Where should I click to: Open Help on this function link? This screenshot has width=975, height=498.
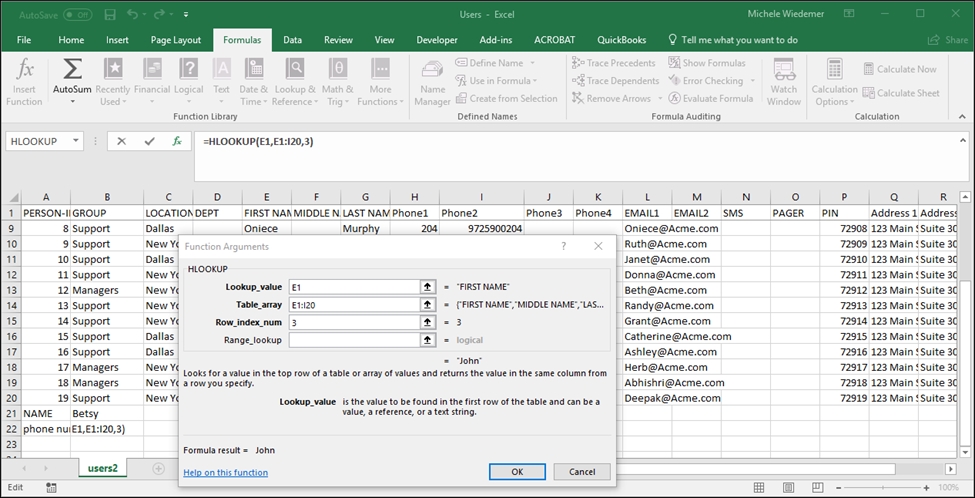pos(226,473)
